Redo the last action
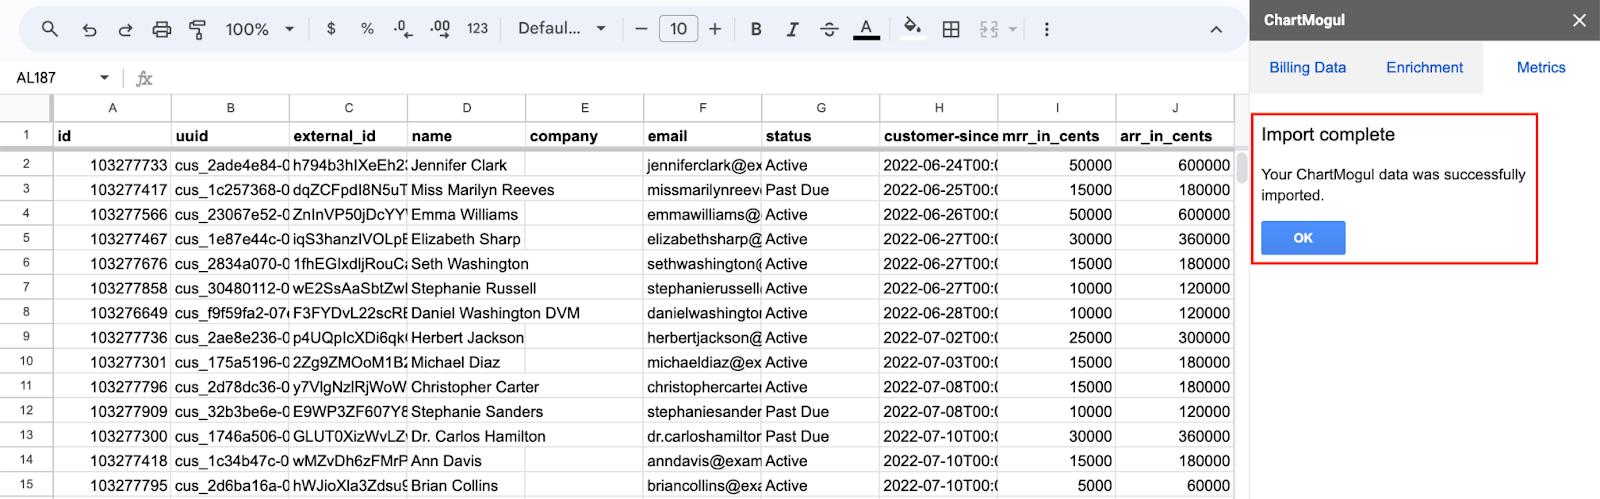This screenshot has width=1600, height=499. 125,29
